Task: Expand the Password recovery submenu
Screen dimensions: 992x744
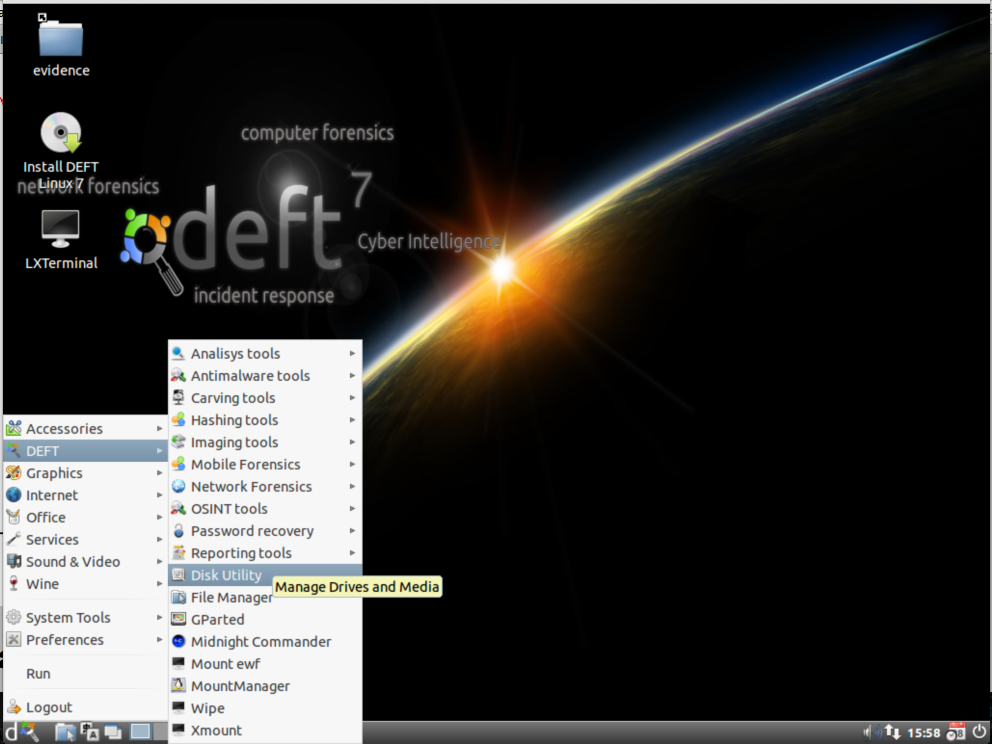Action: [x=265, y=531]
